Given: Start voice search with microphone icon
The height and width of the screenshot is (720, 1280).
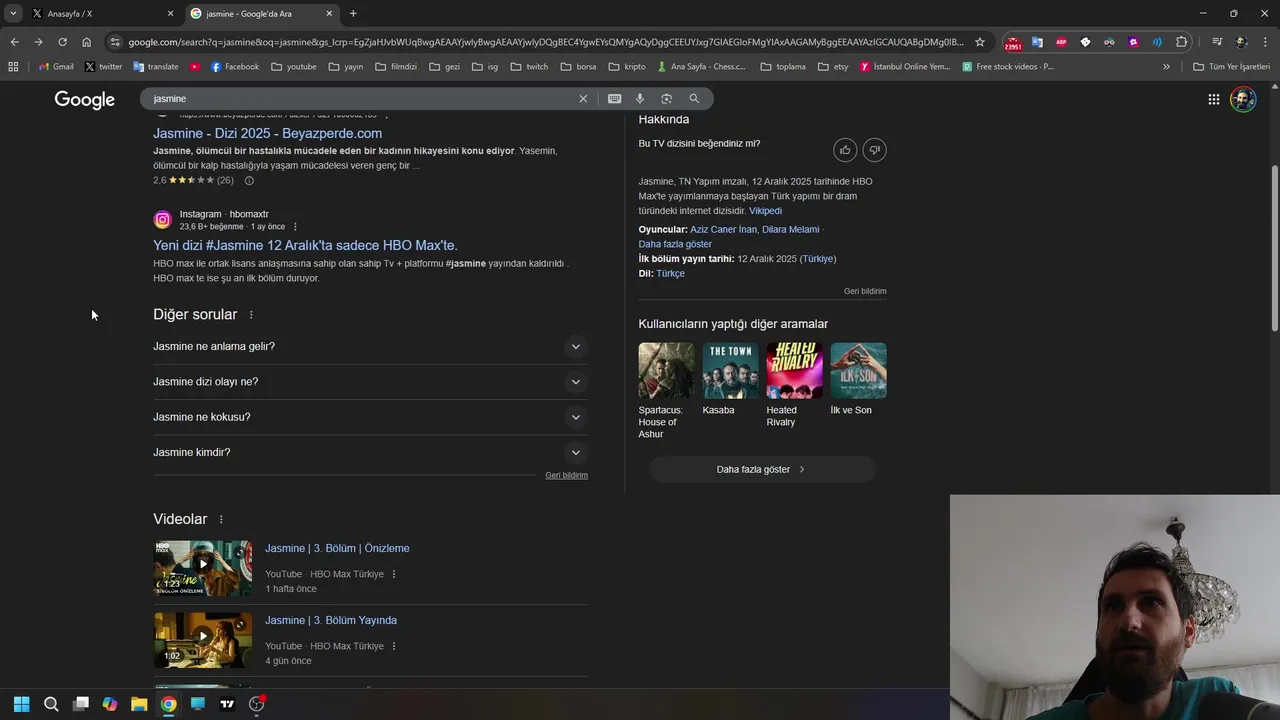Looking at the screenshot, I should click(640, 99).
